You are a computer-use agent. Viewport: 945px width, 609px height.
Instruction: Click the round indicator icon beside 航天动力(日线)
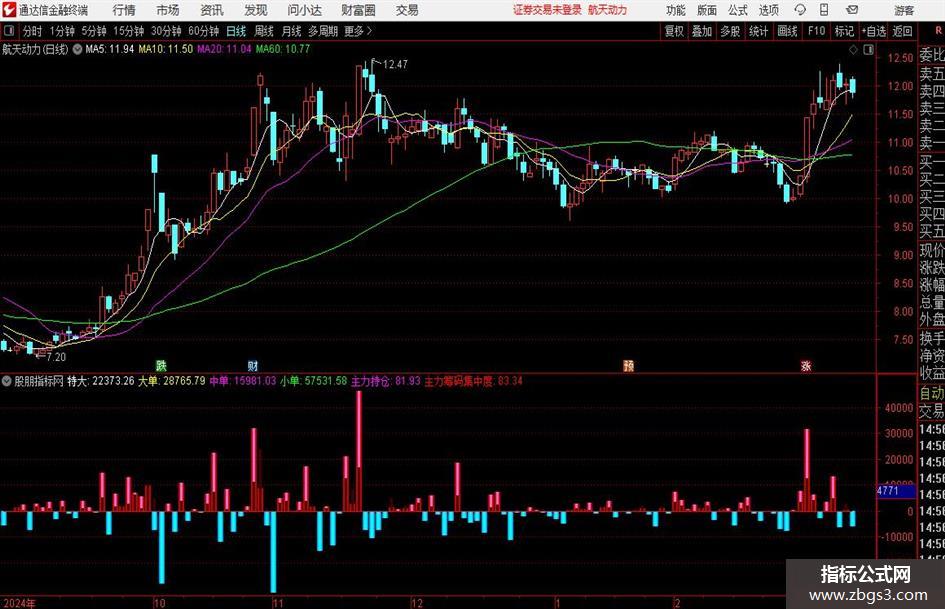[x=77, y=49]
